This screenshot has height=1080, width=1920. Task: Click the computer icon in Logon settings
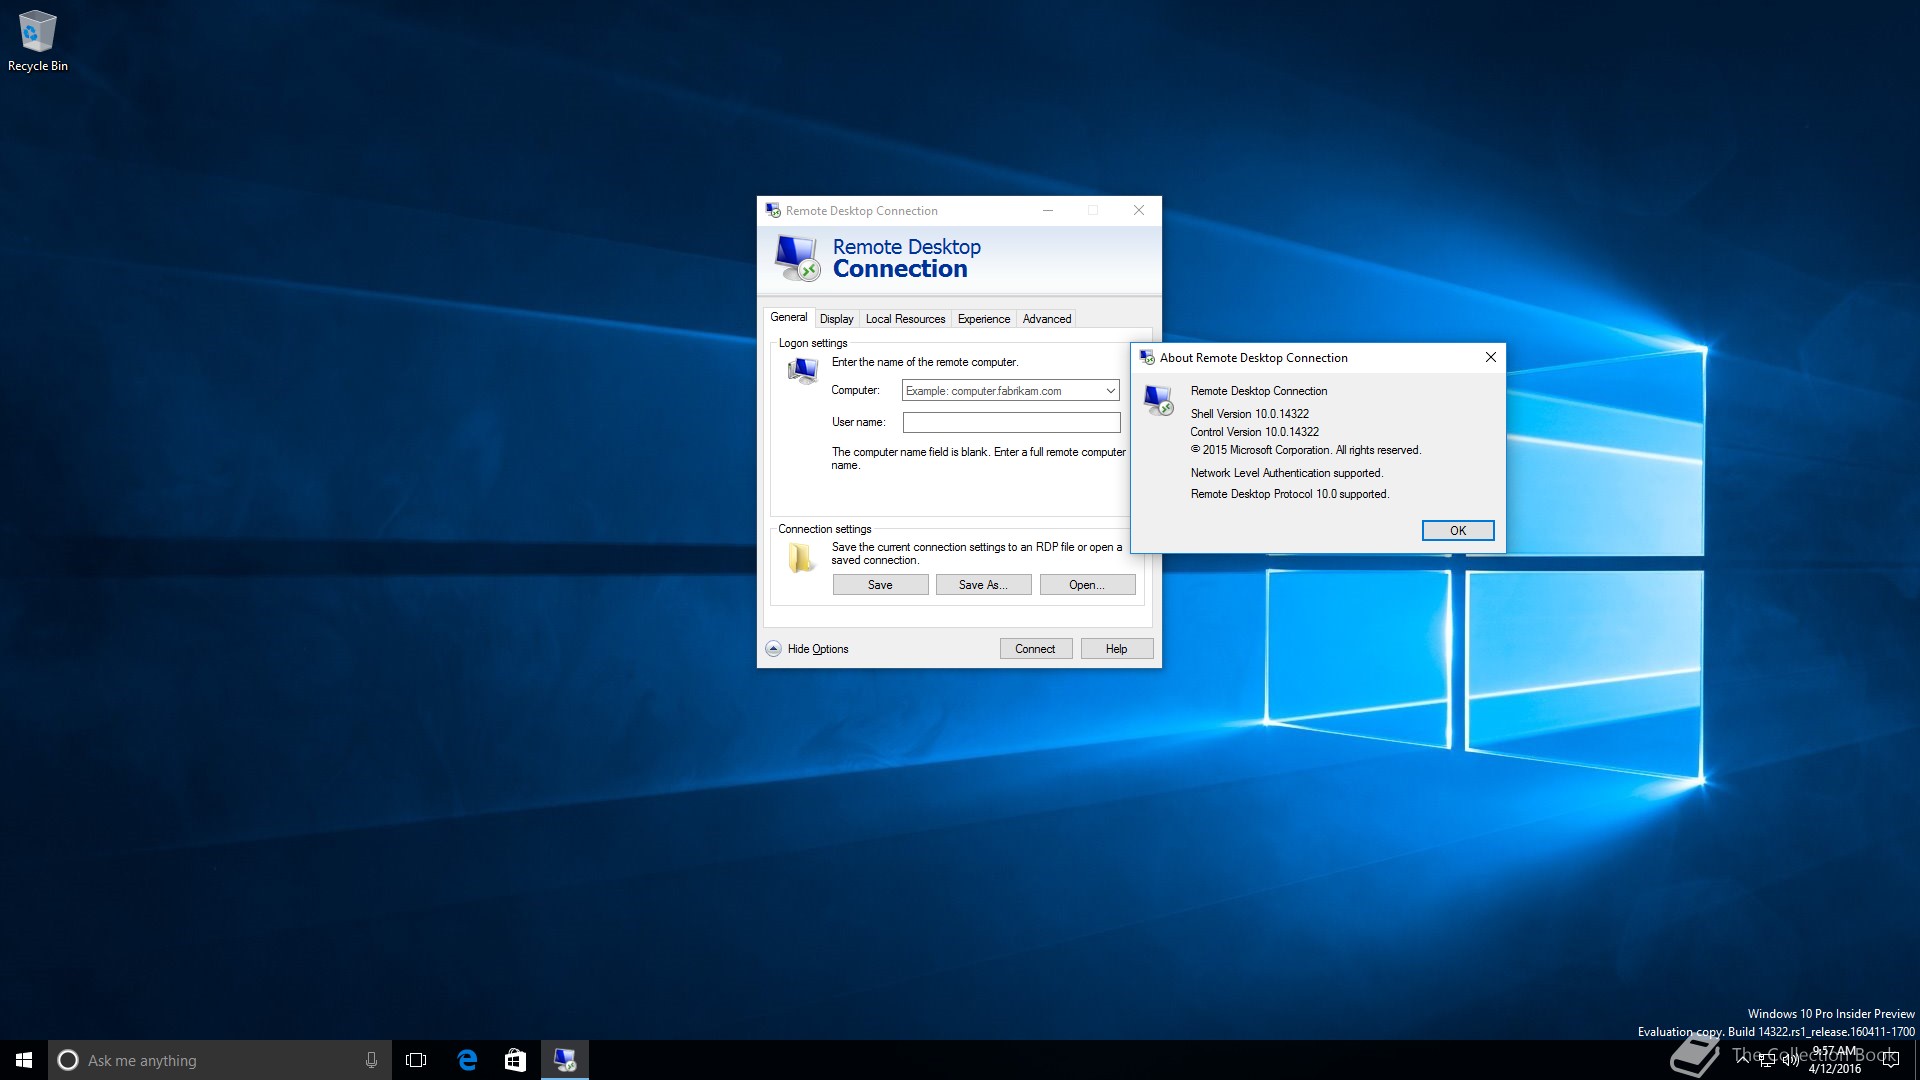click(x=803, y=371)
